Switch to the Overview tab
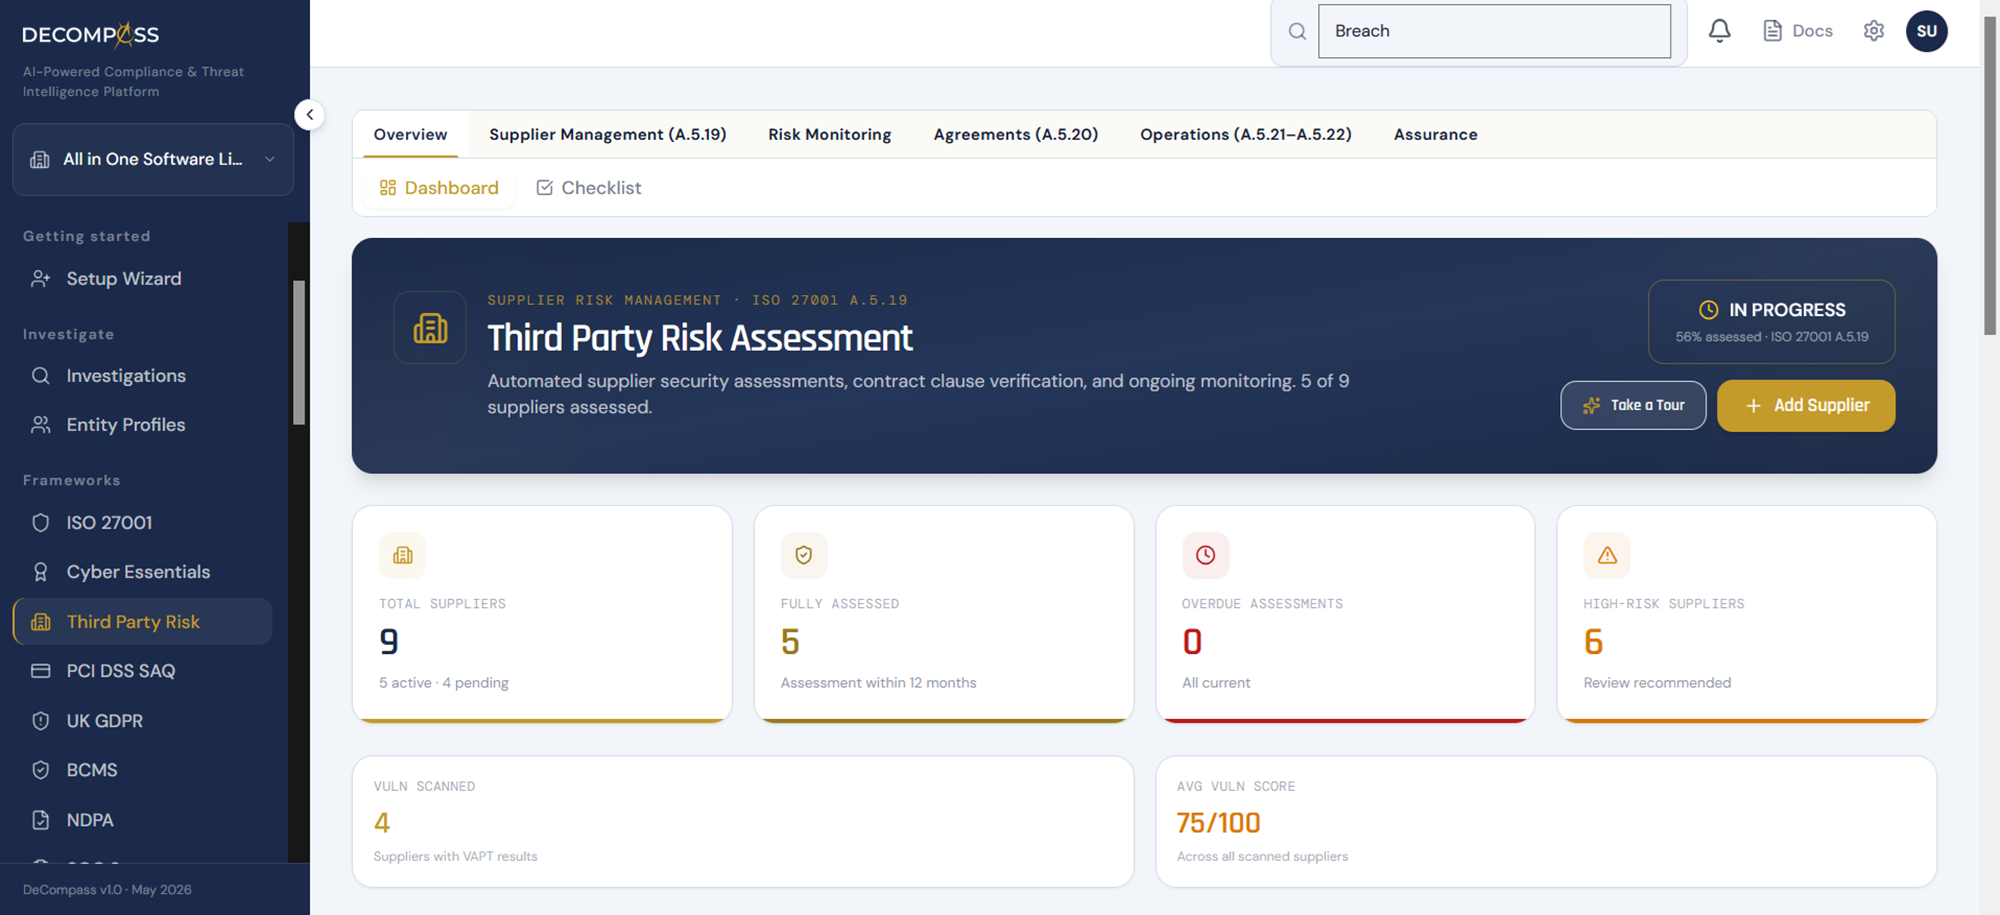The image size is (2000, 915). (410, 135)
